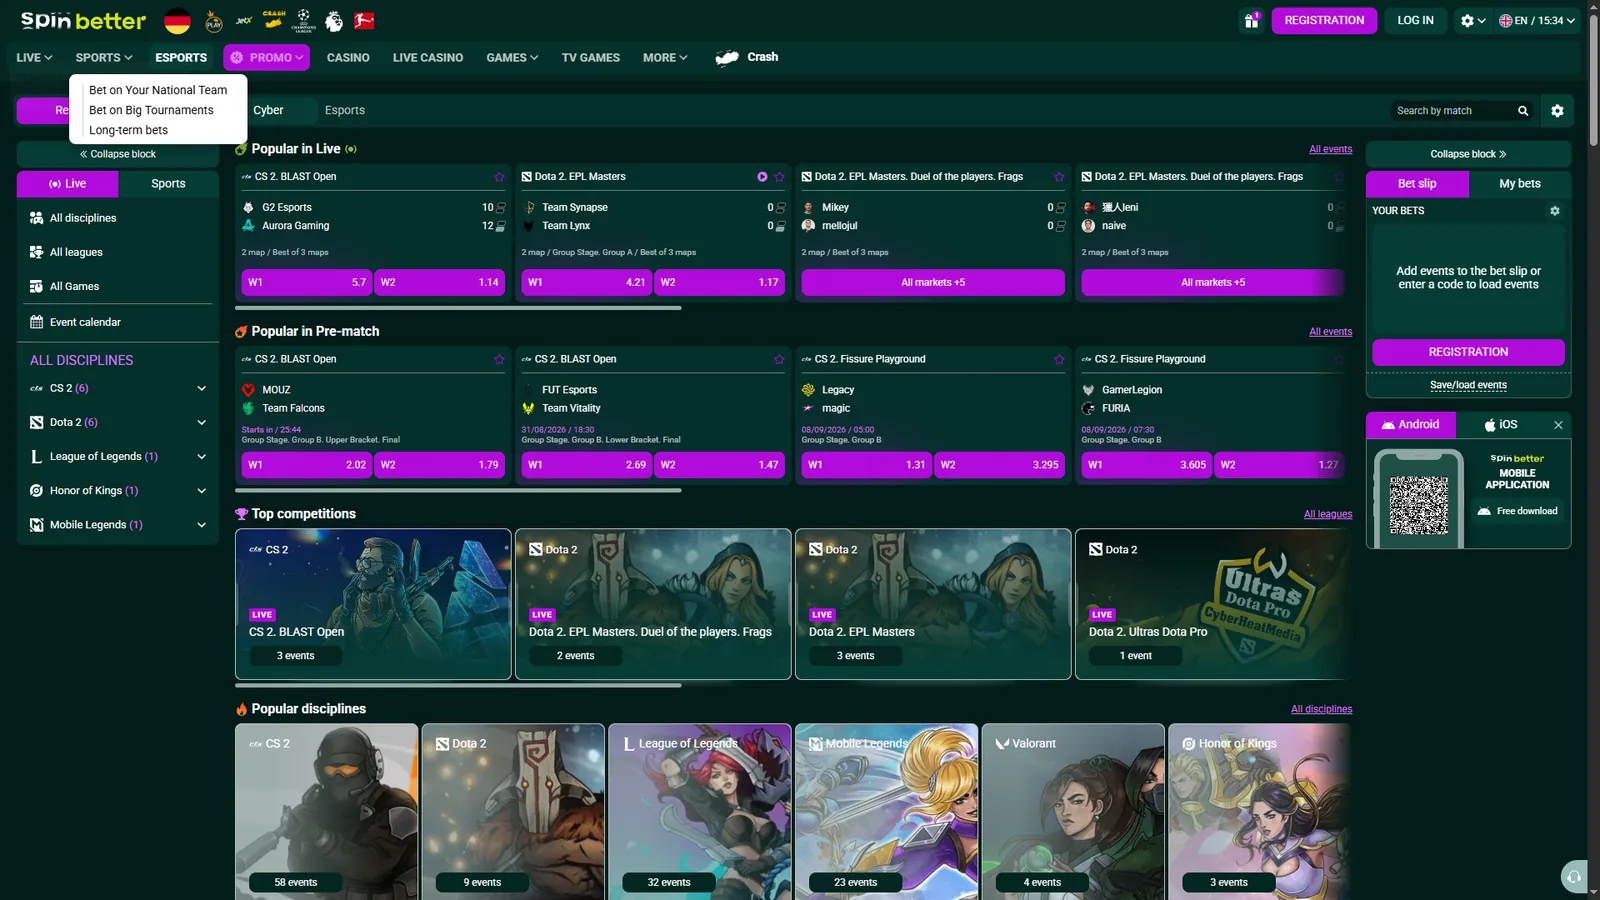Open the All leagues link
1600x900 pixels.
coord(1328,514)
